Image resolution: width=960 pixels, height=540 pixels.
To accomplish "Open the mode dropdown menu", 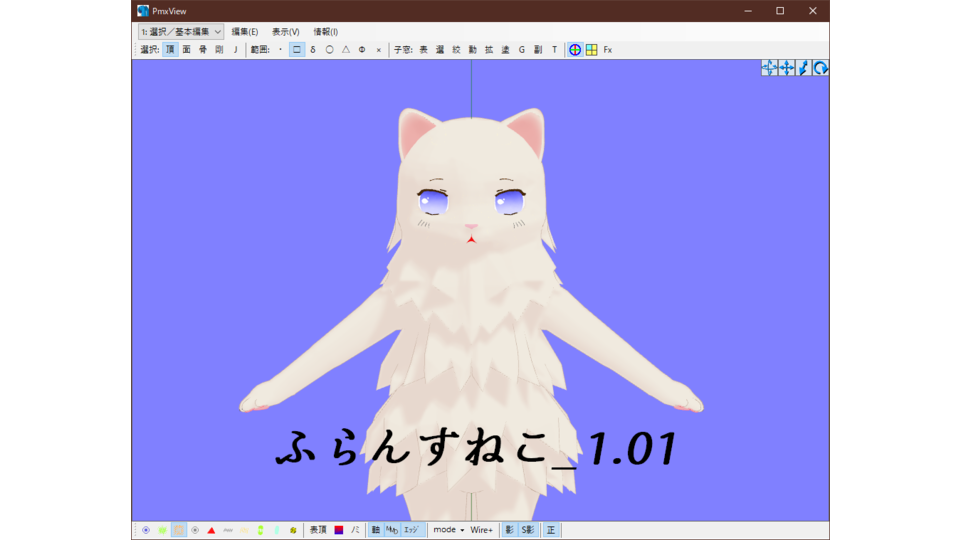I will pyautogui.click(x=448, y=530).
